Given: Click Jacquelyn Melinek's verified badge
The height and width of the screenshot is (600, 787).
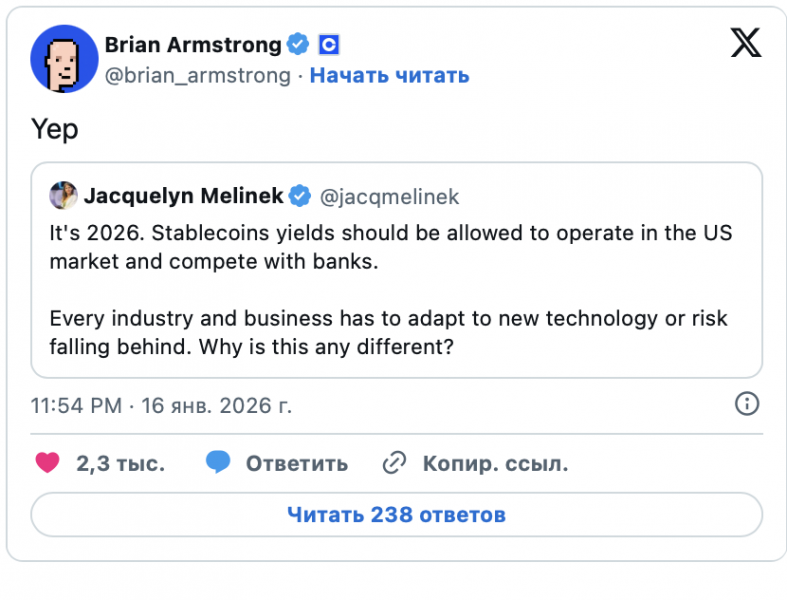Looking at the screenshot, I should point(300,195).
